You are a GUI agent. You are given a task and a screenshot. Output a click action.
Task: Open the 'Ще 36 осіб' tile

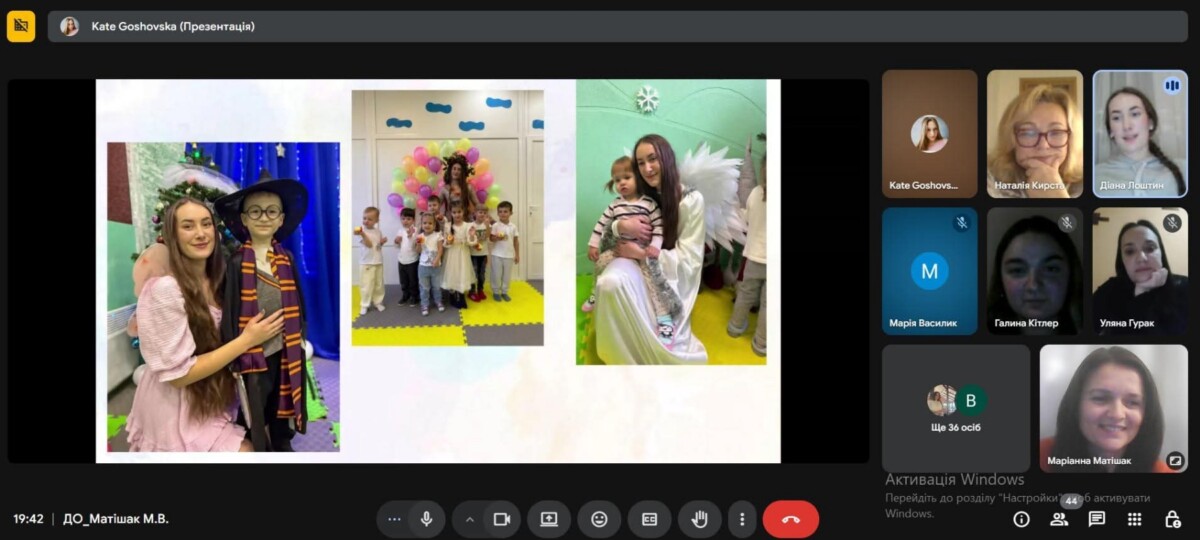[x=955, y=408]
